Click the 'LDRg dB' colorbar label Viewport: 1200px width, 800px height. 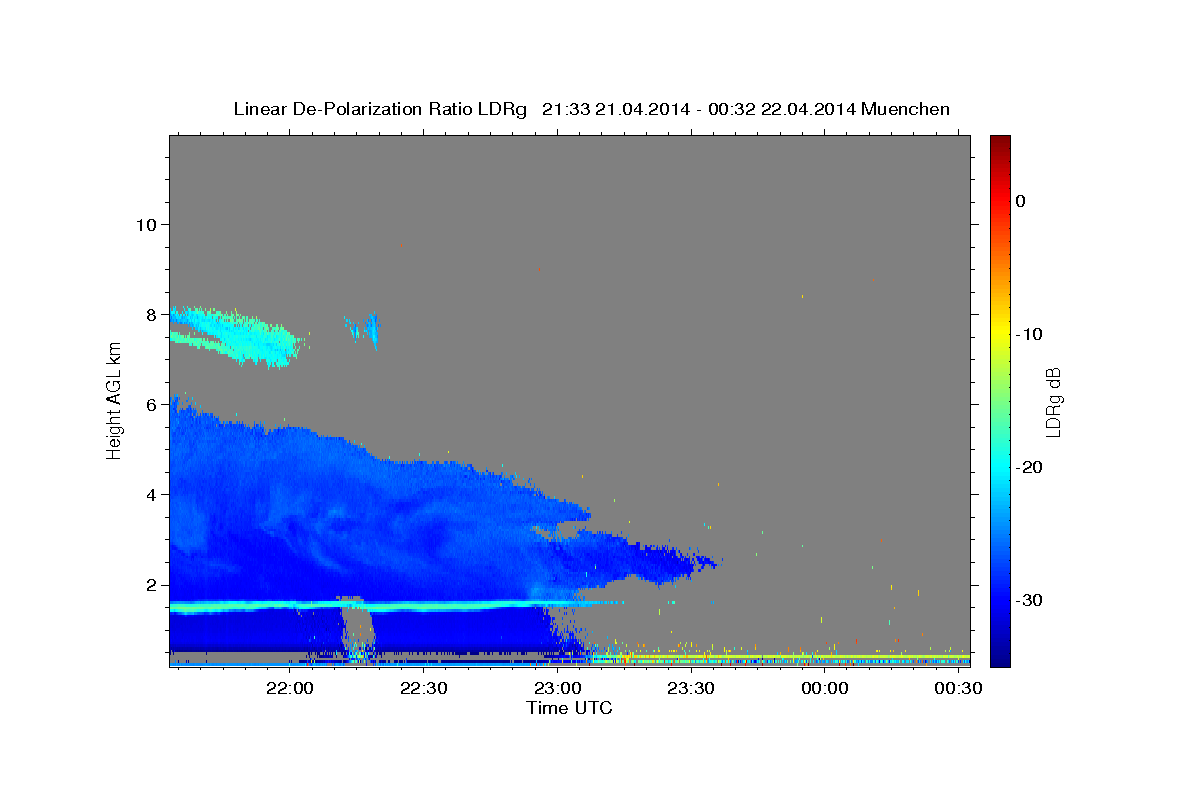[x=1053, y=401]
